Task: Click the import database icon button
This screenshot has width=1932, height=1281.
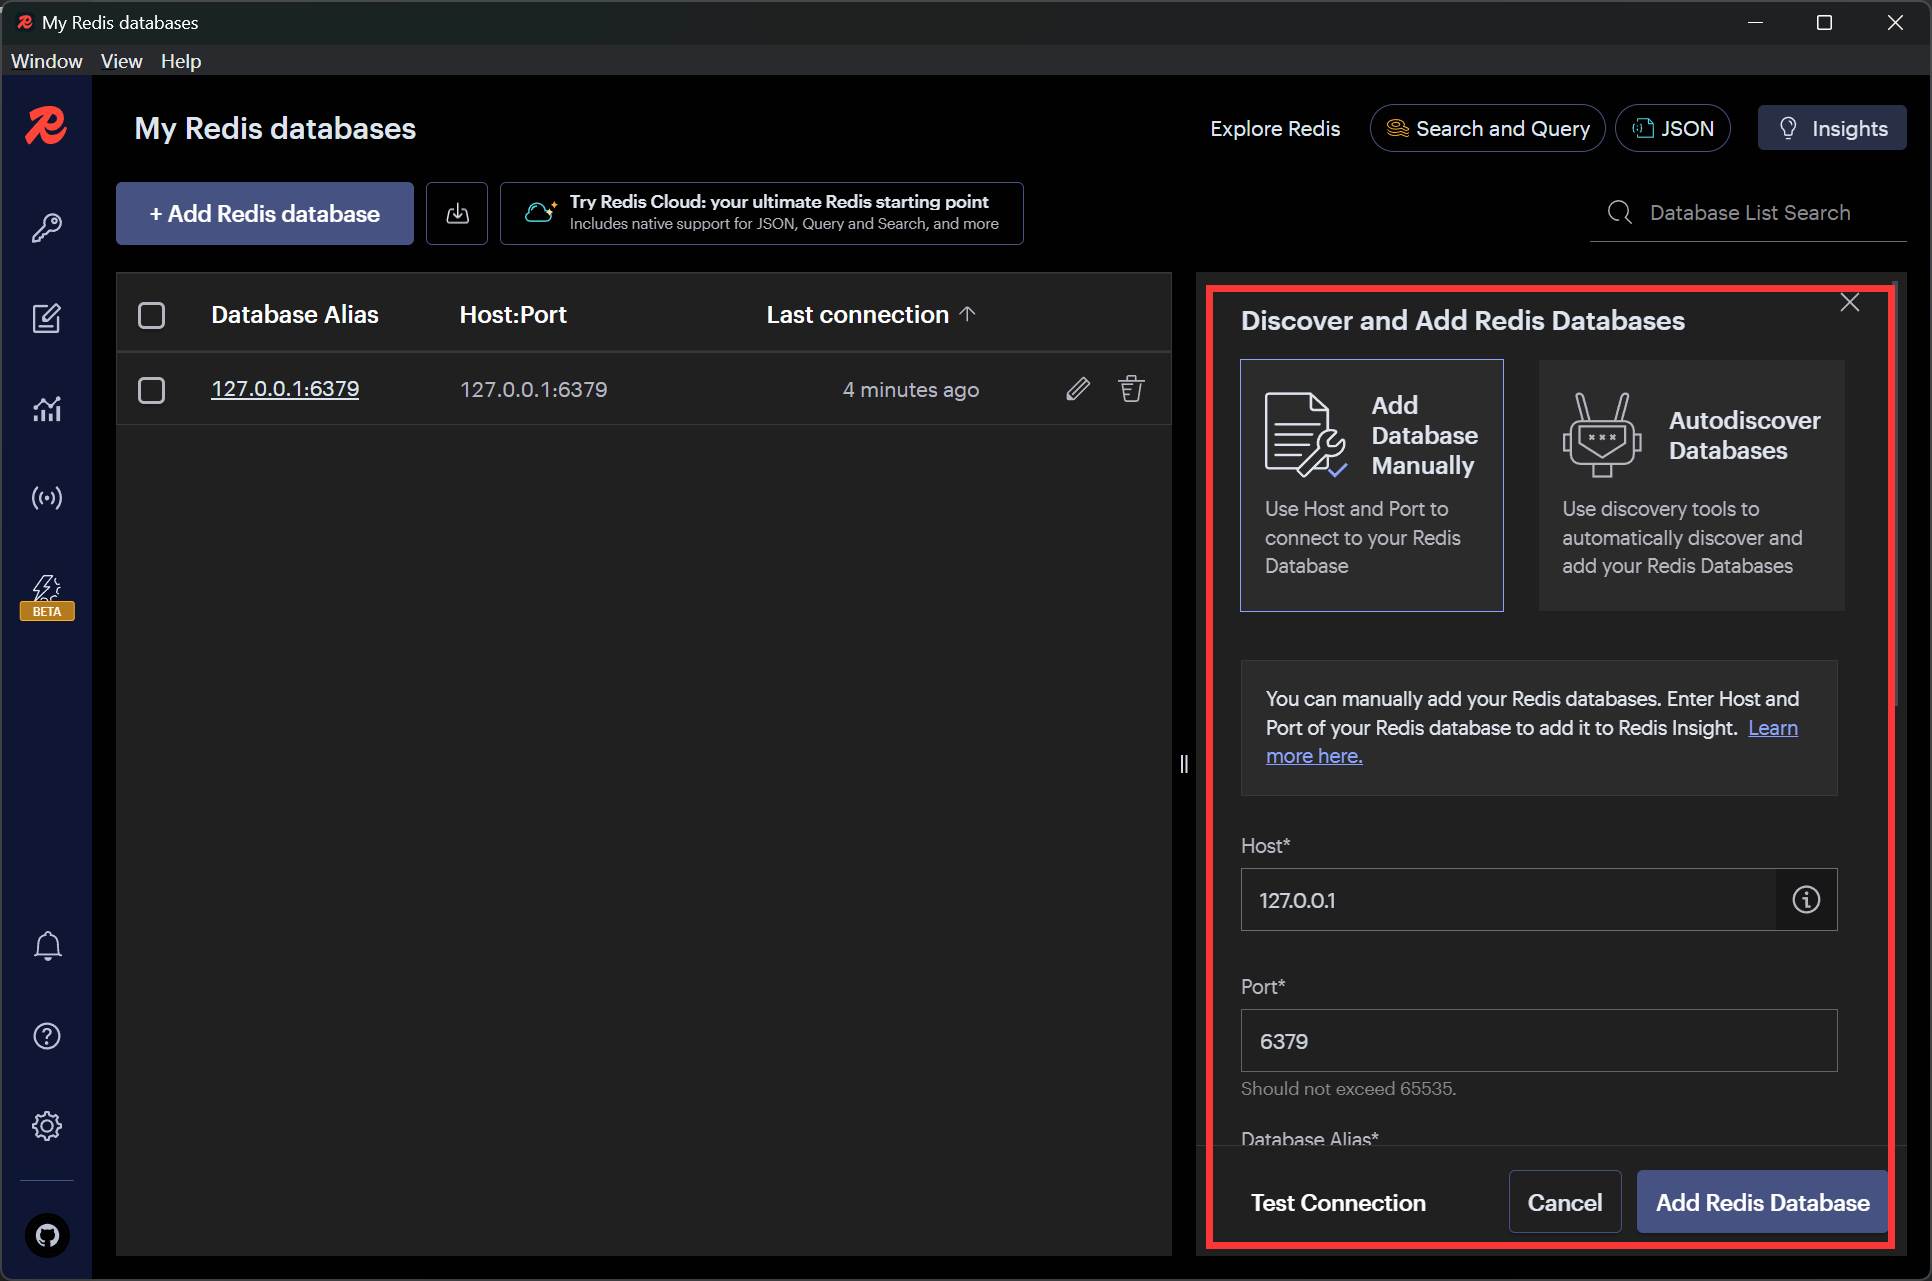Action: click(x=457, y=213)
